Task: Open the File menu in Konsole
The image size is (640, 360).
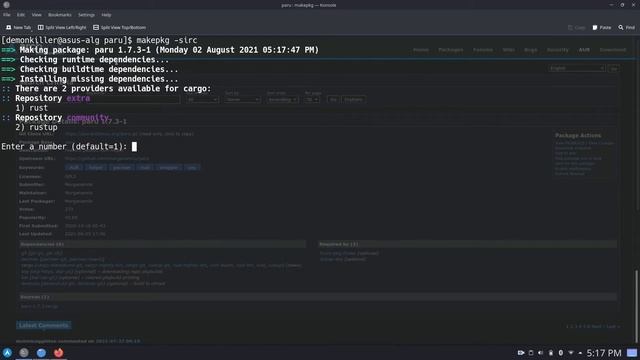Action: (7, 15)
